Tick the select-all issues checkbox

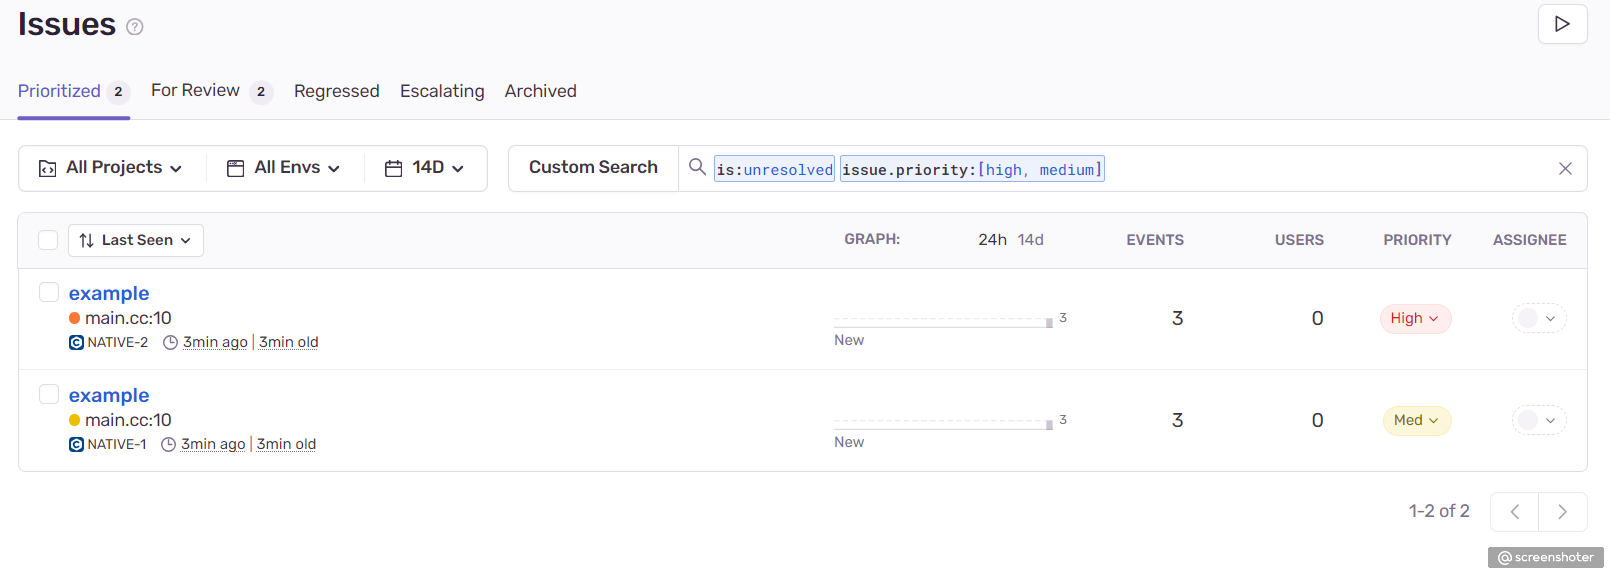point(48,240)
